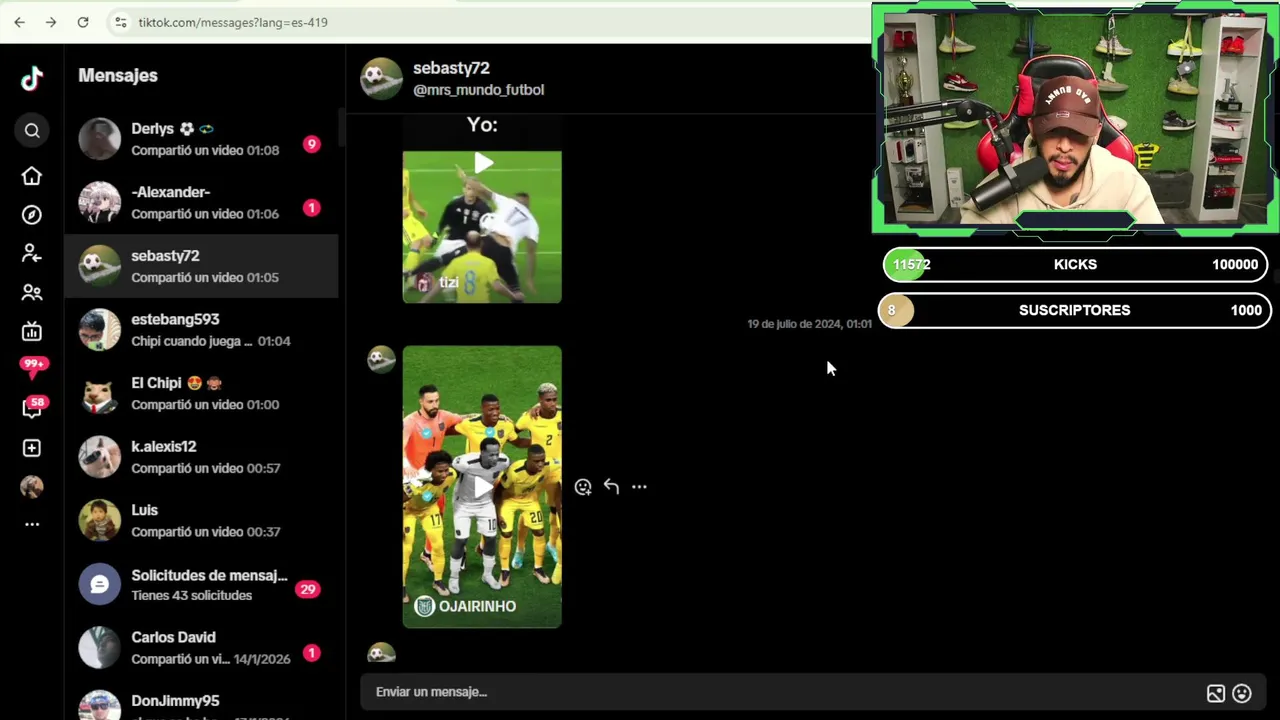
Task: Open the search icon in sidebar
Action: pyautogui.click(x=32, y=131)
